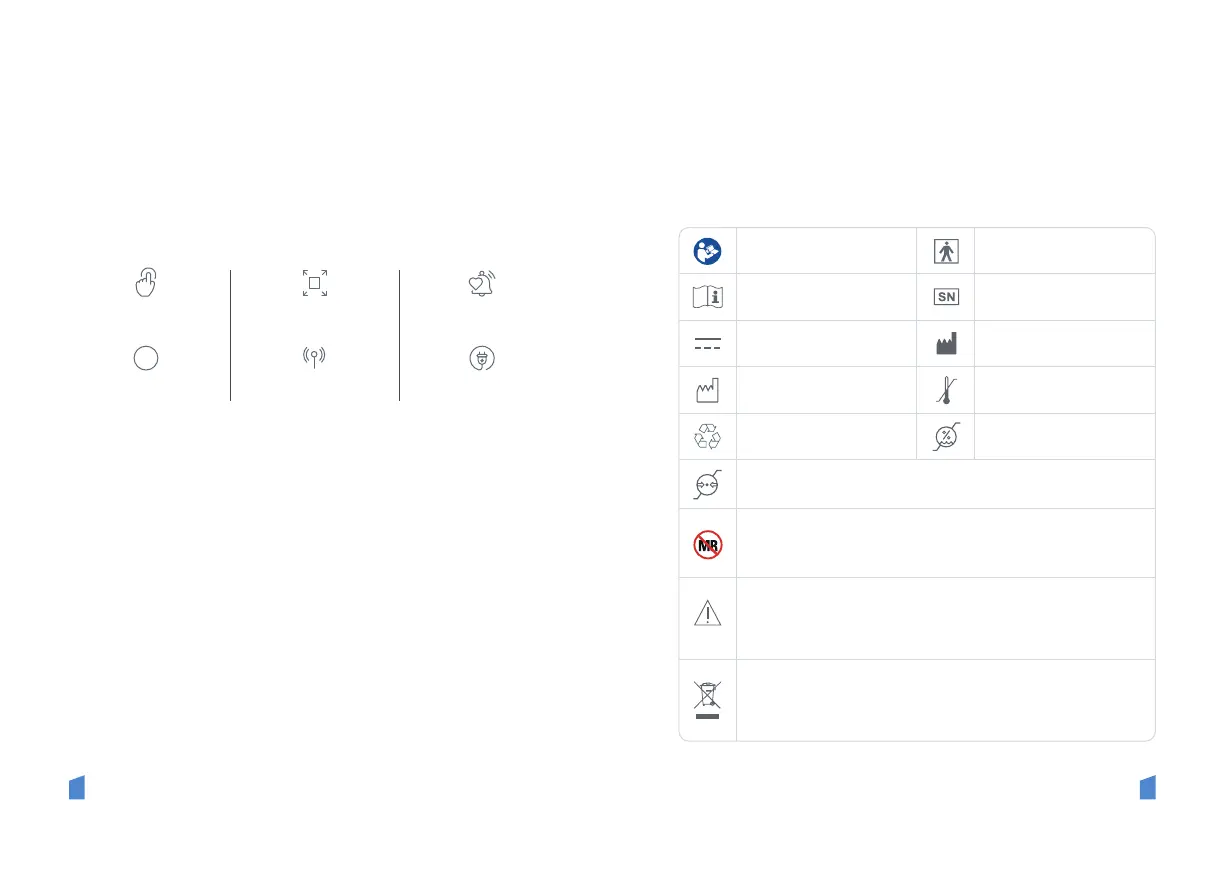Select the wireless signal antenna icon
The height and width of the screenshot is (873, 1225).
[x=315, y=358]
